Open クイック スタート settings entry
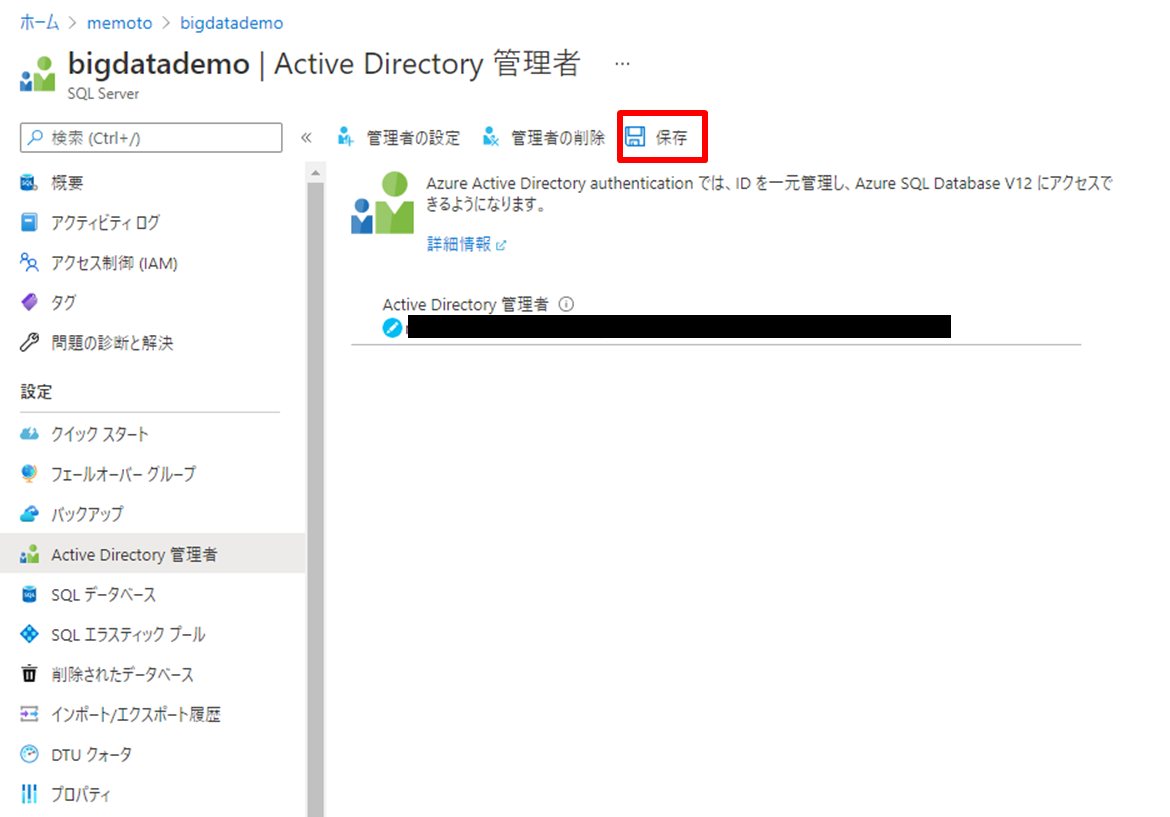The height and width of the screenshot is (817, 1170). pyautogui.click(x=100, y=434)
